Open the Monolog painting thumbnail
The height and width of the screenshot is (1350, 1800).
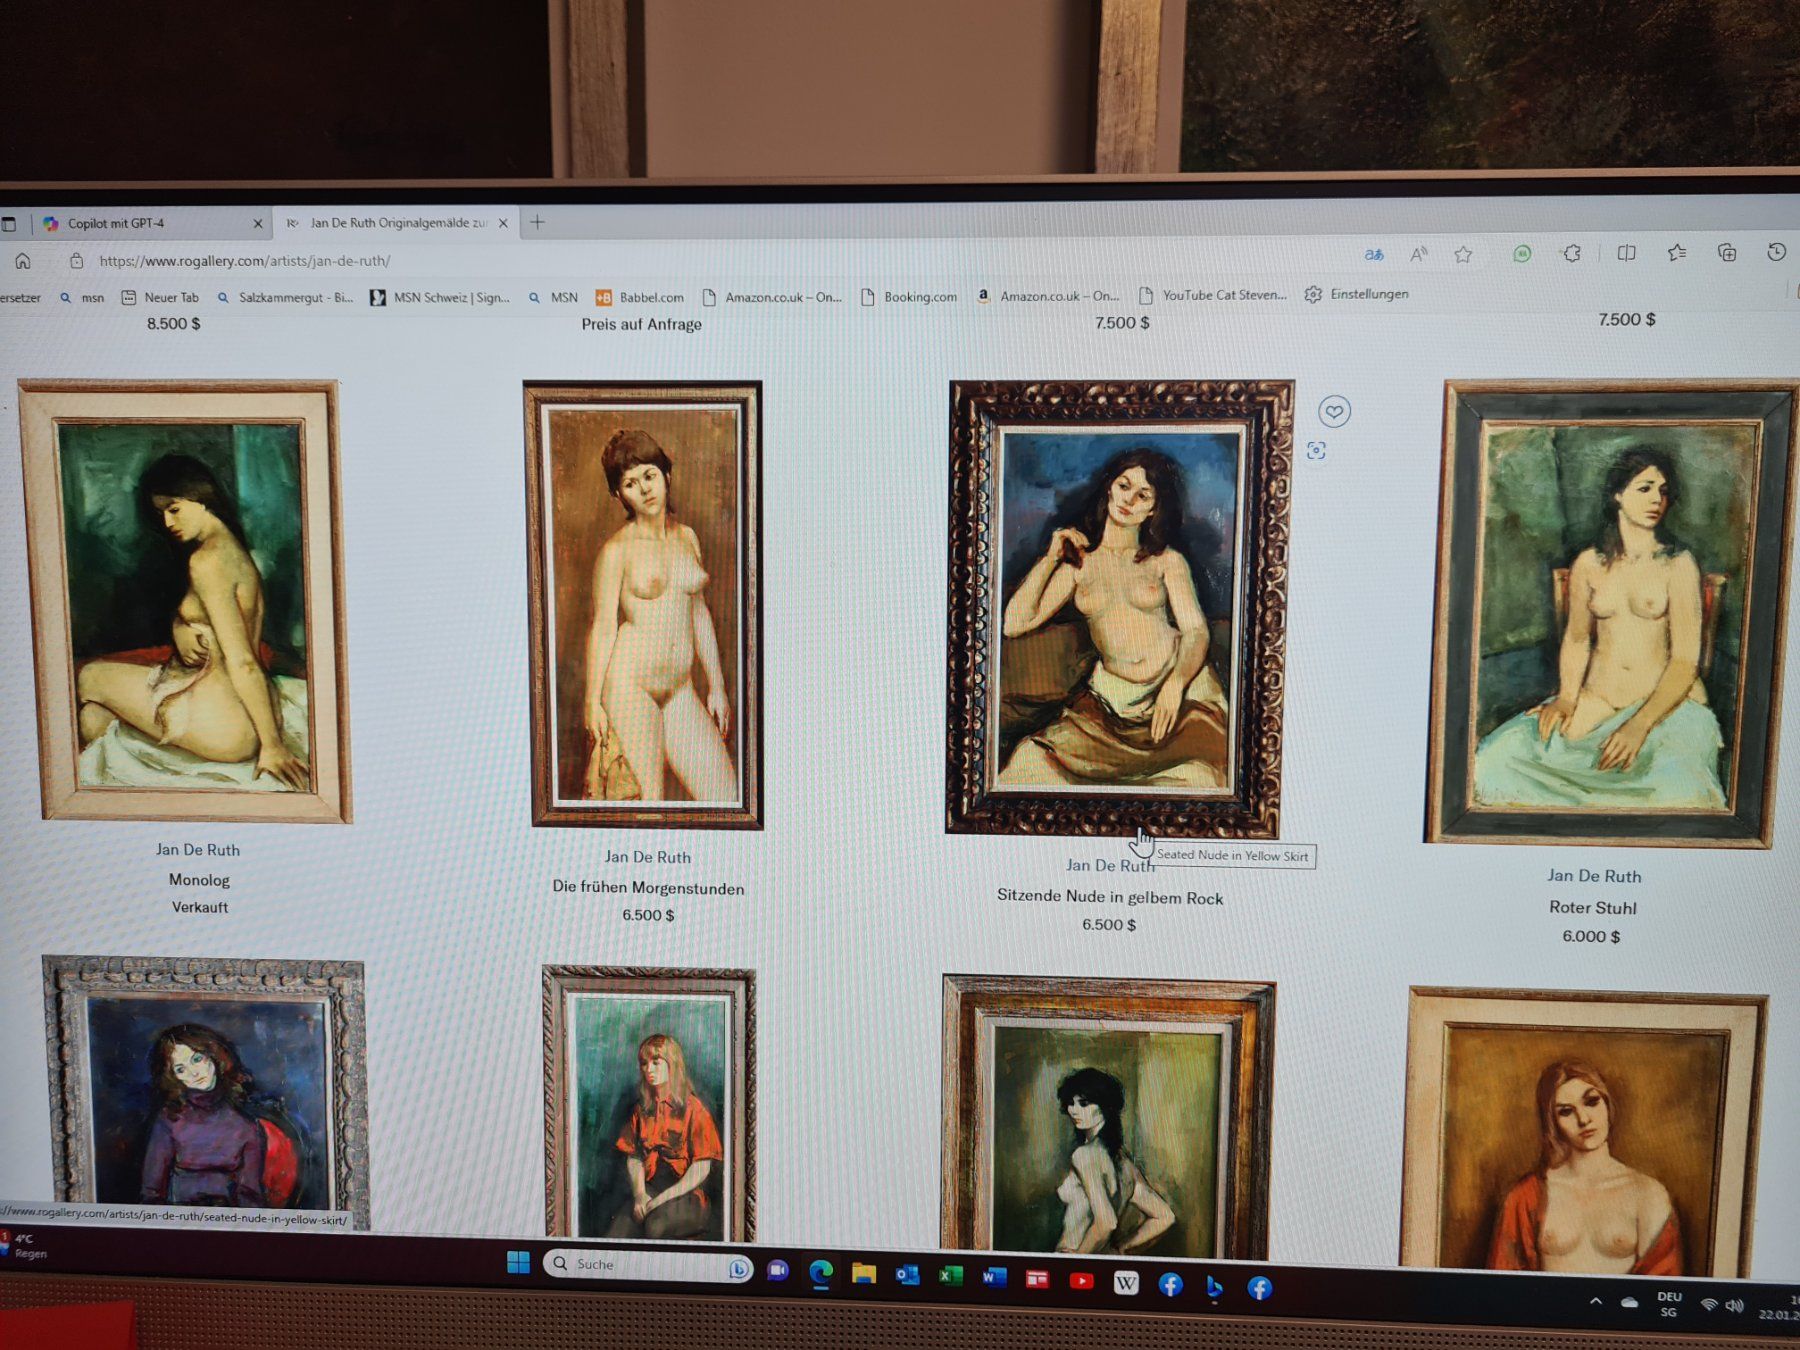click(x=185, y=601)
